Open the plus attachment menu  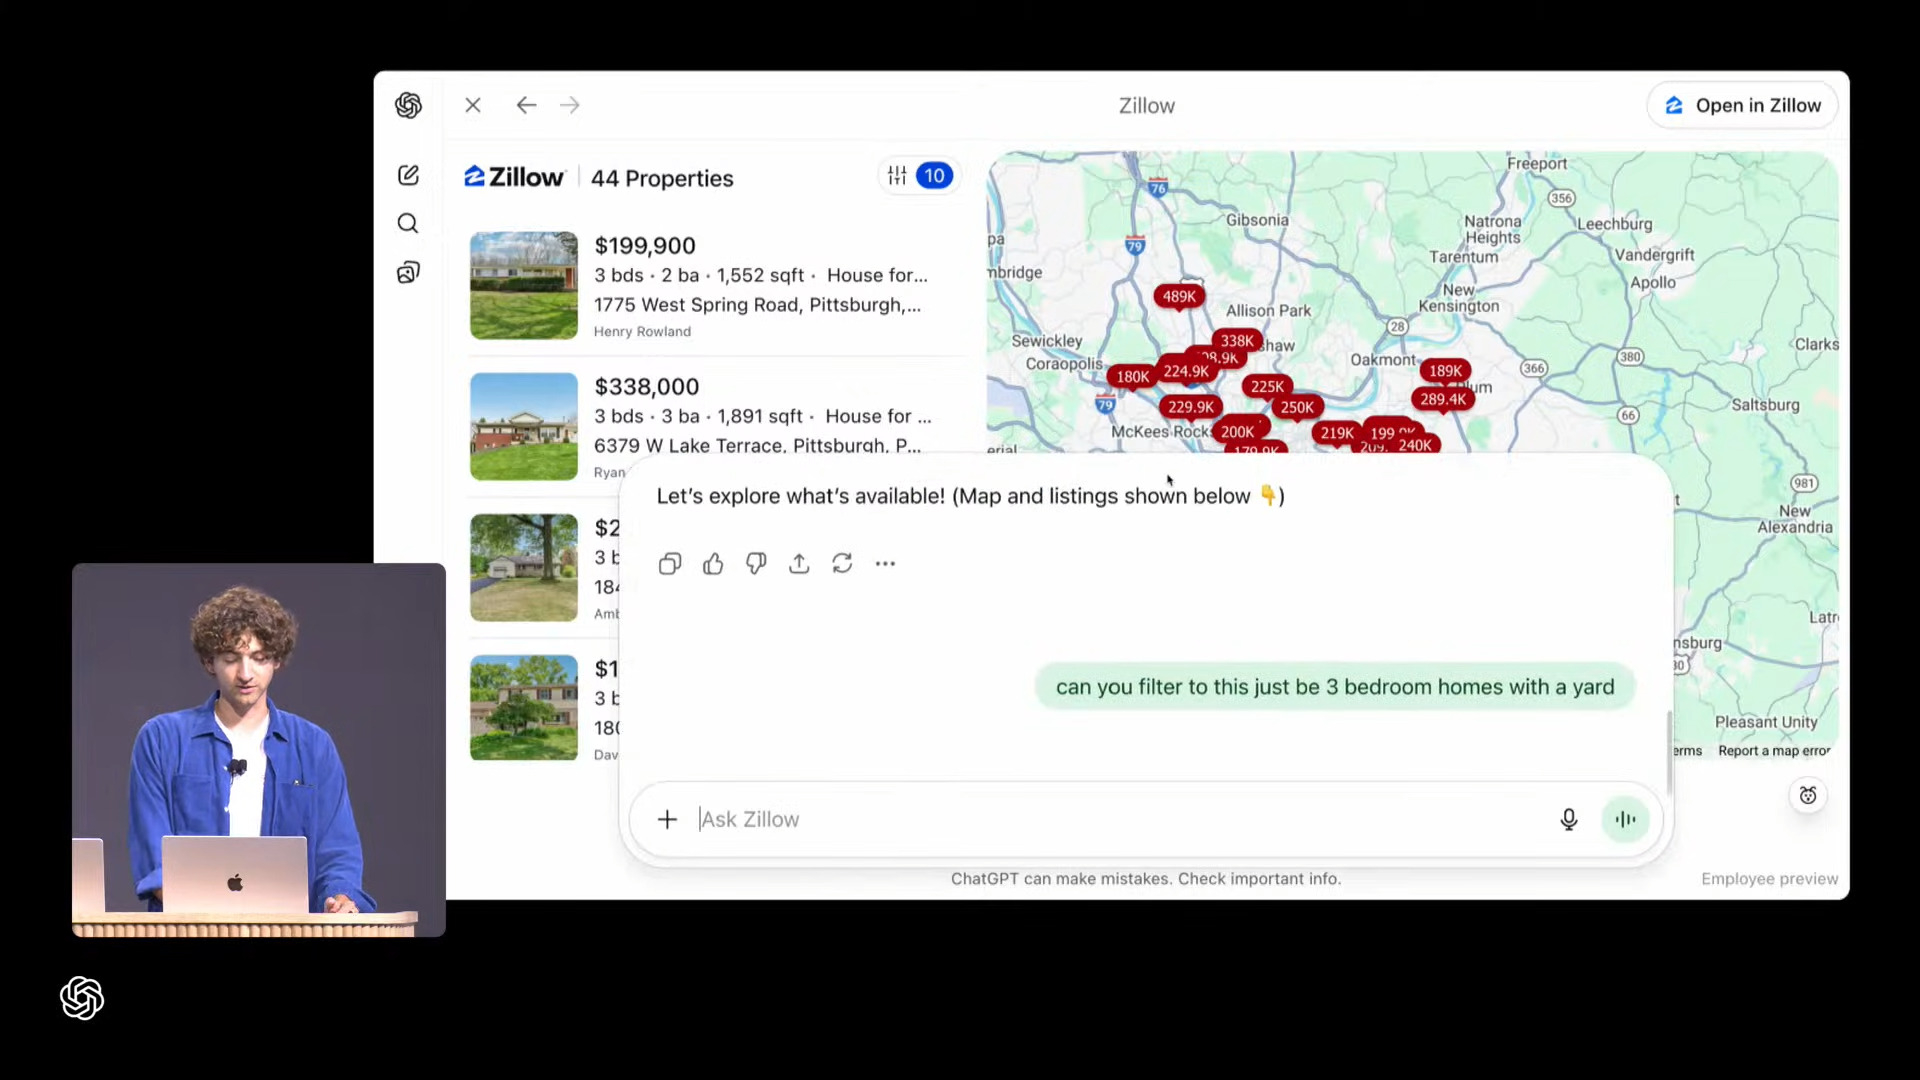(x=667, y=820)
